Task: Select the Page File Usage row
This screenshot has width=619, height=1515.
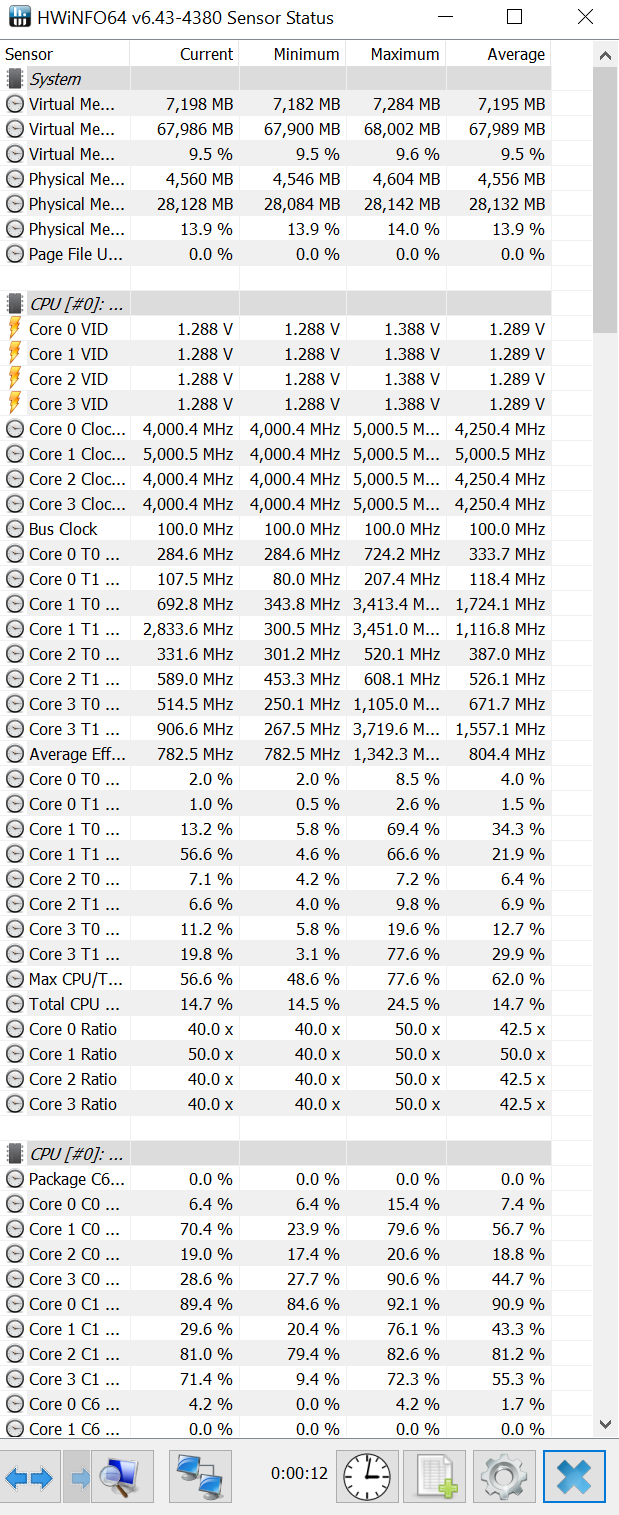Action: (75, 254)
